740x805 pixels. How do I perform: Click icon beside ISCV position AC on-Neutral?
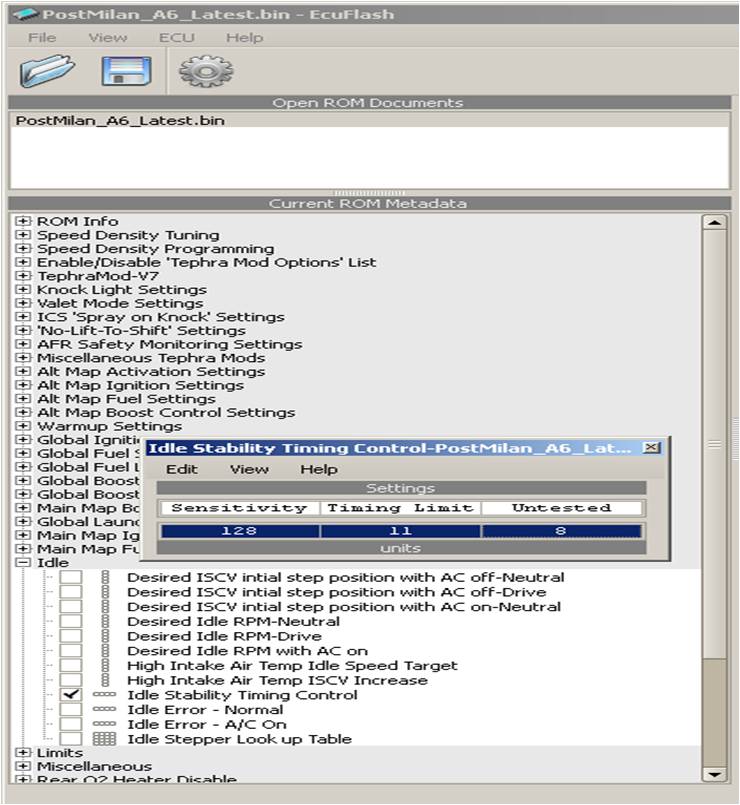click(x=105, y=606)
